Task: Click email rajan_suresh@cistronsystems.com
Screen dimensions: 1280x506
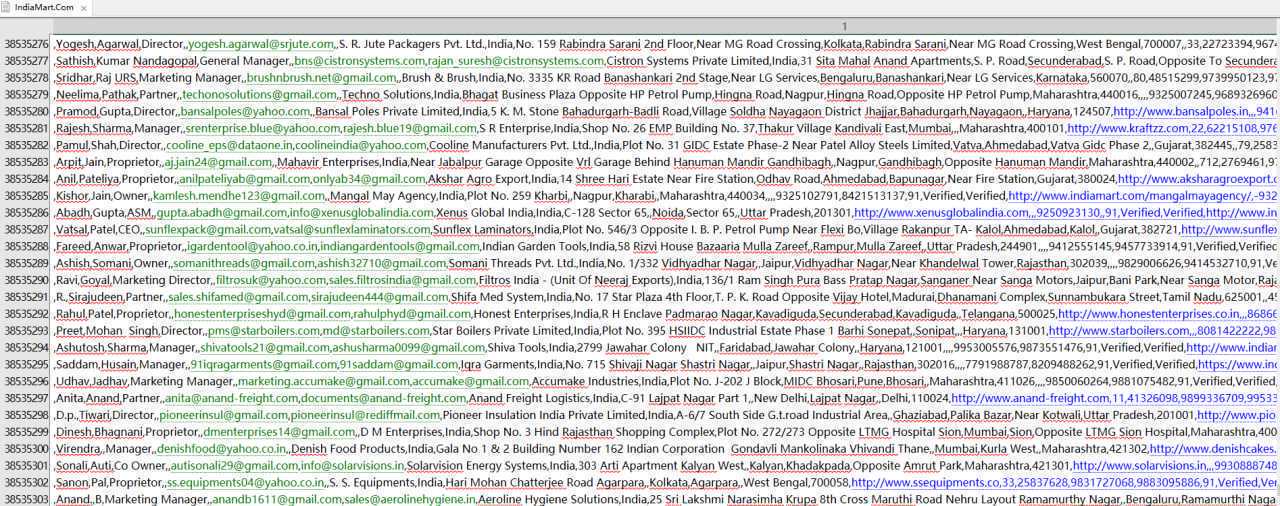Action: click(516, 61)
